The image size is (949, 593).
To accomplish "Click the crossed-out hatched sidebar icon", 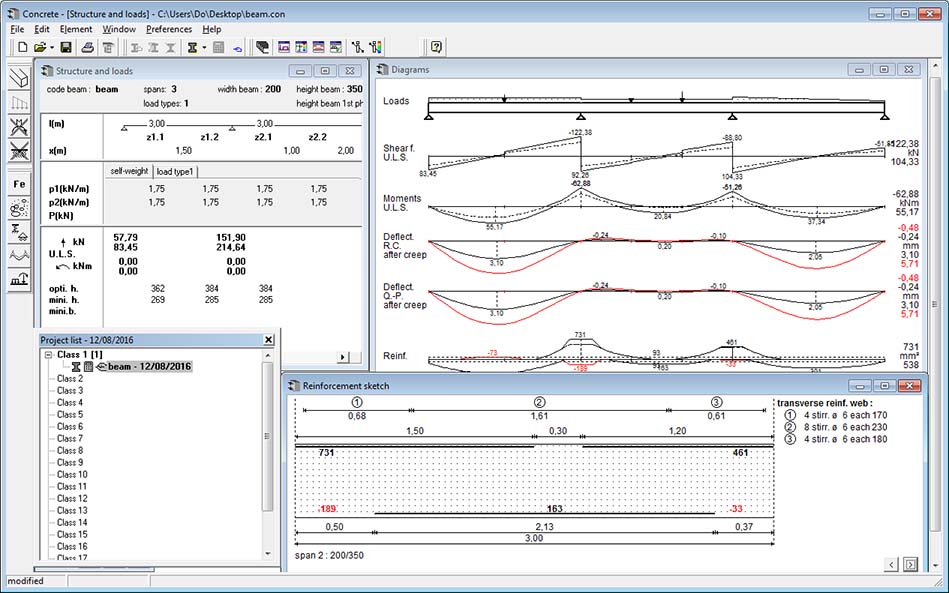I will click(19, 151).
